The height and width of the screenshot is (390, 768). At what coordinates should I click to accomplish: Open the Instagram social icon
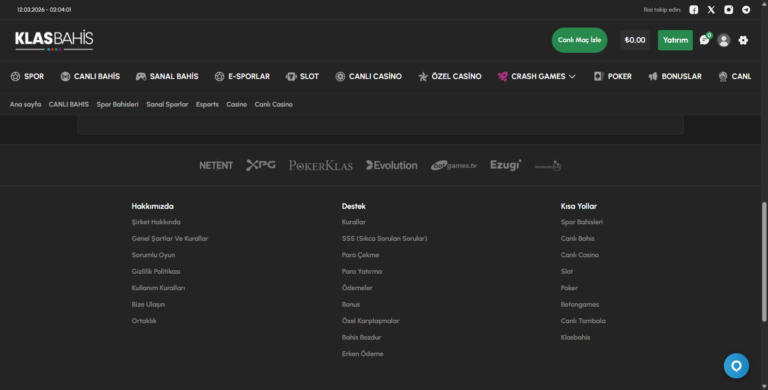[x=729, y=10]
